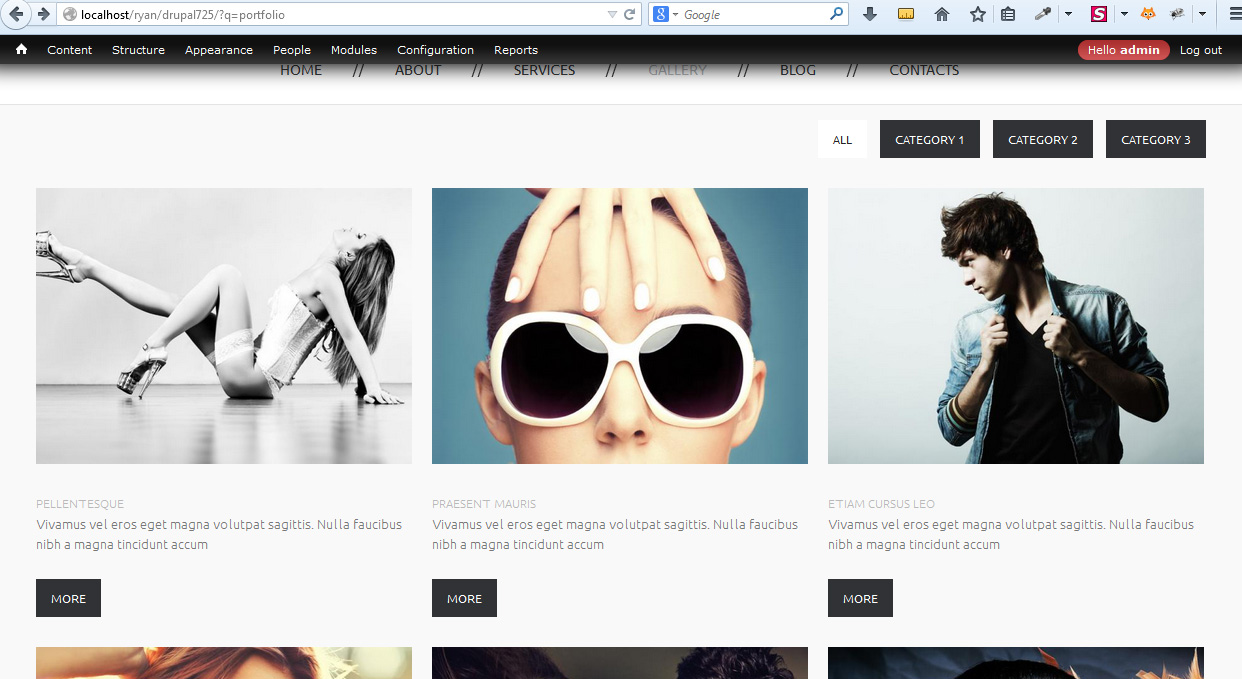
Task: Open the man in denim jacket thumbnail
Action: pos(1016,326)
